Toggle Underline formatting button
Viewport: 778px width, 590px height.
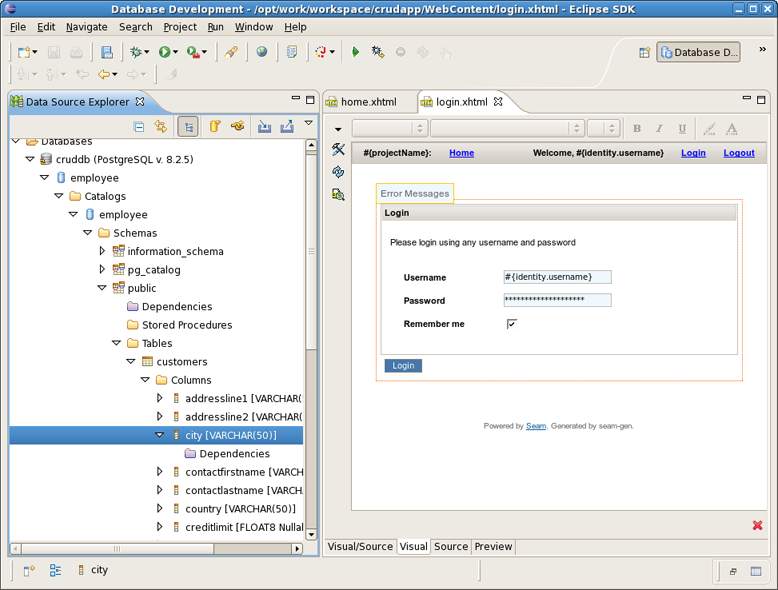682,129
